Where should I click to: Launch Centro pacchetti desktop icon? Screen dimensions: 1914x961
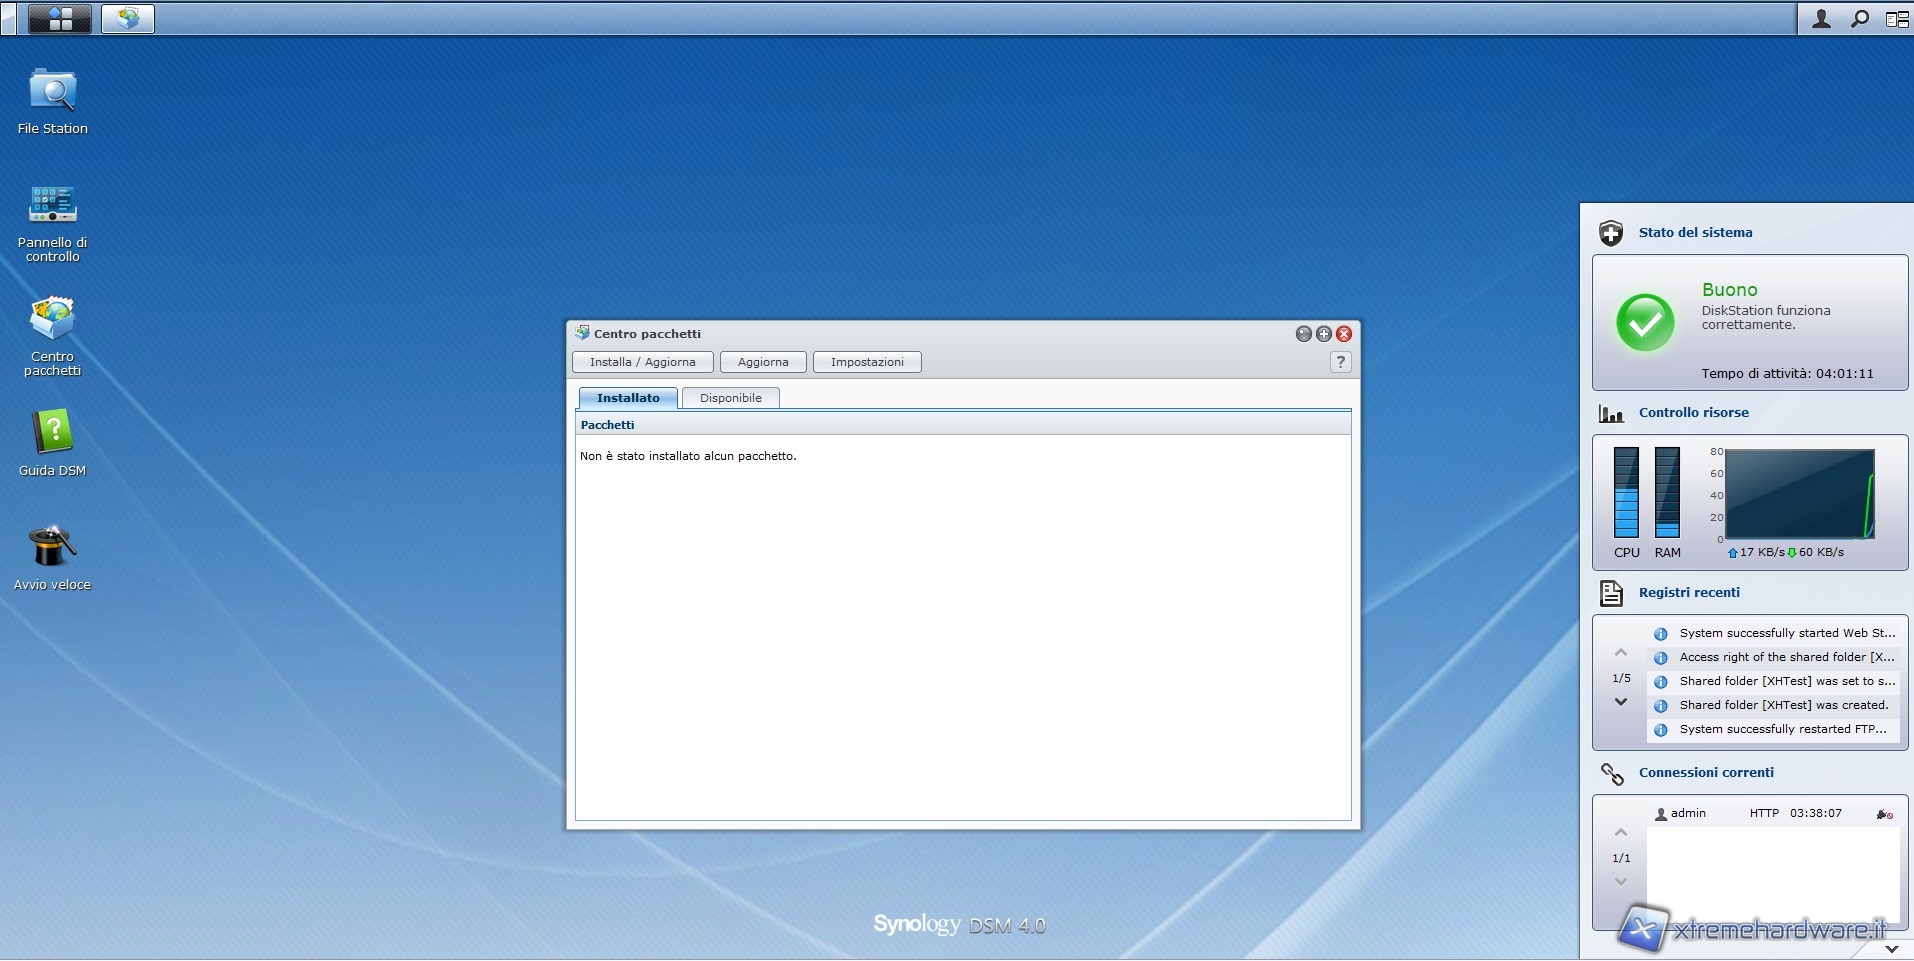52,320
